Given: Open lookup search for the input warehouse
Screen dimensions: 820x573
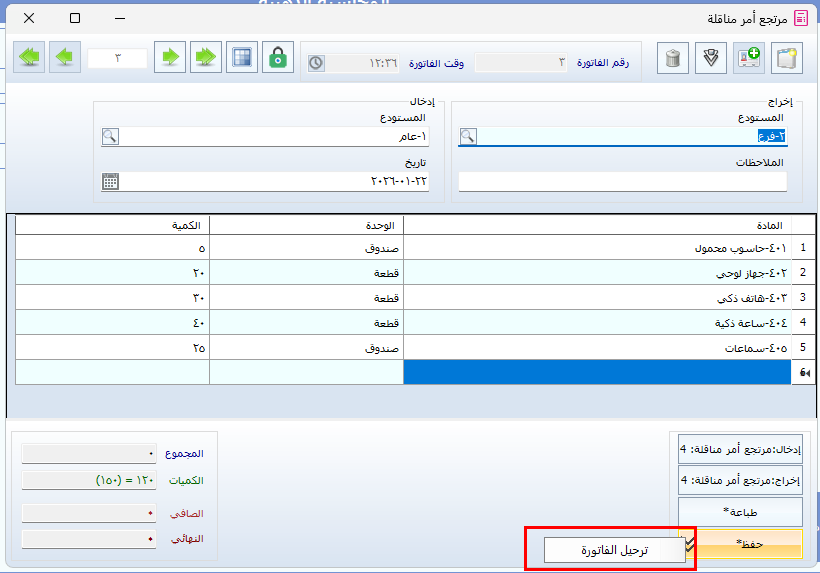Looking at the screenshot, I should coord(110,137).
